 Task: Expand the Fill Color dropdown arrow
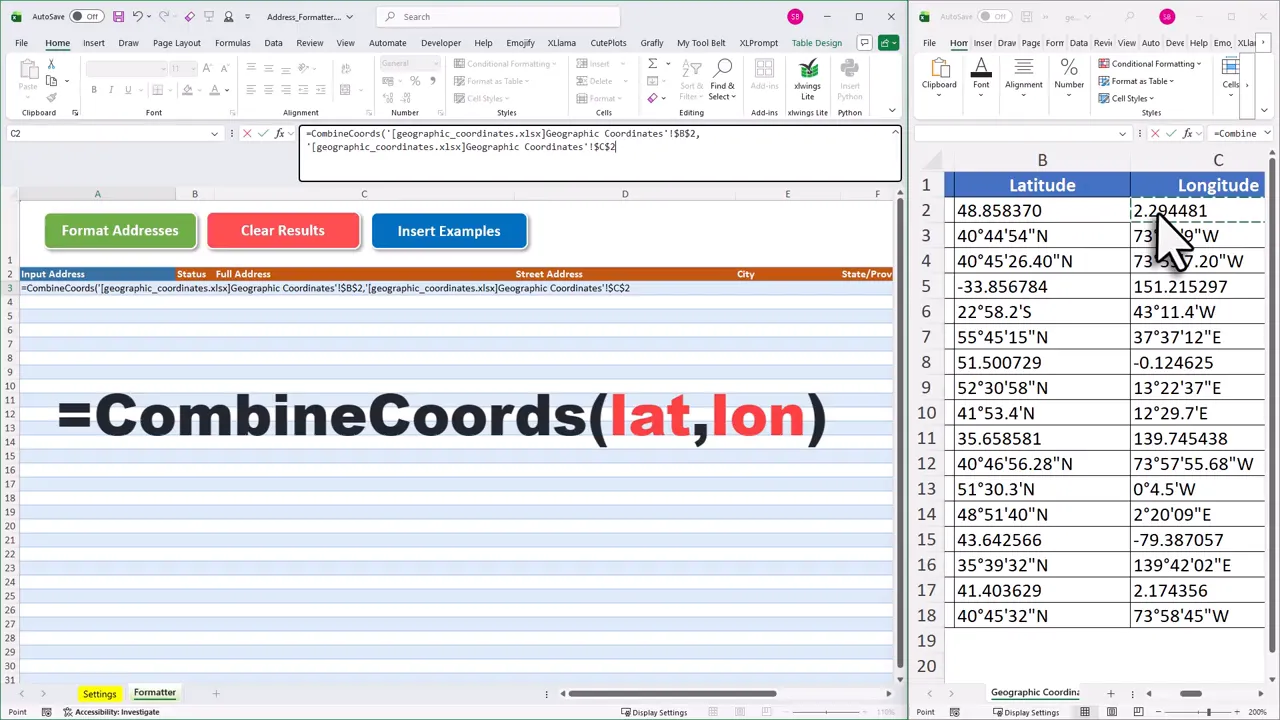[x=198, y=90]
